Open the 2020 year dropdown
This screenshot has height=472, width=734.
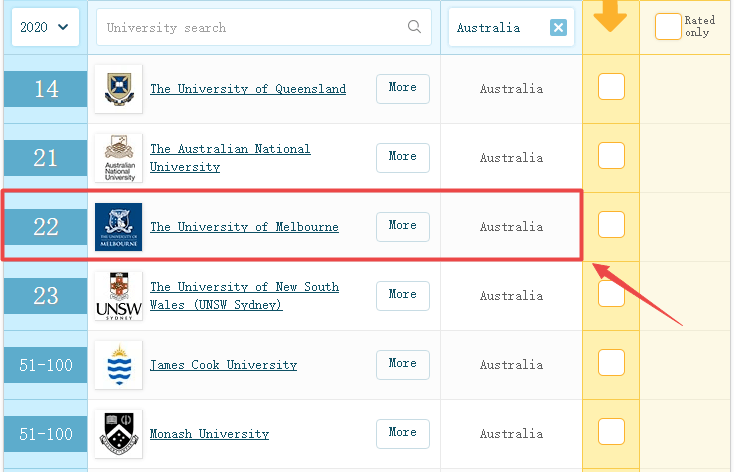(45, 27)
